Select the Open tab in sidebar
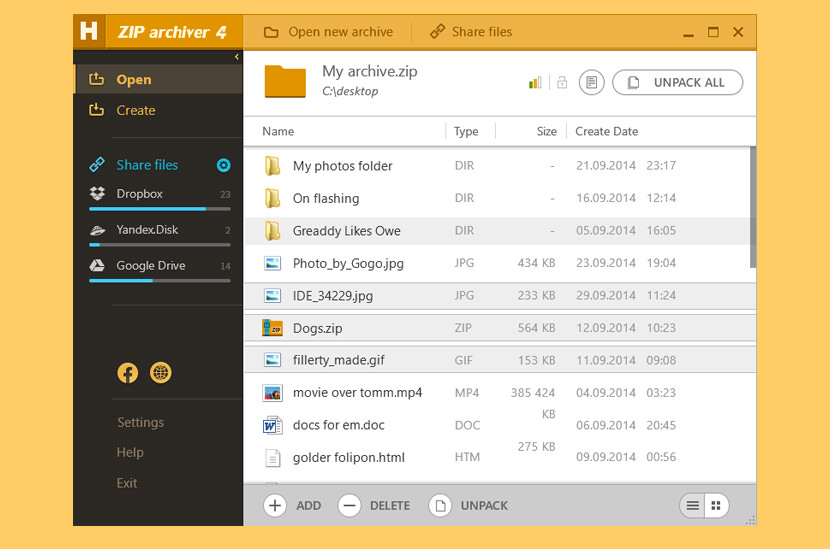Viewport: 830px width, 549px height. tap(133, 80)
